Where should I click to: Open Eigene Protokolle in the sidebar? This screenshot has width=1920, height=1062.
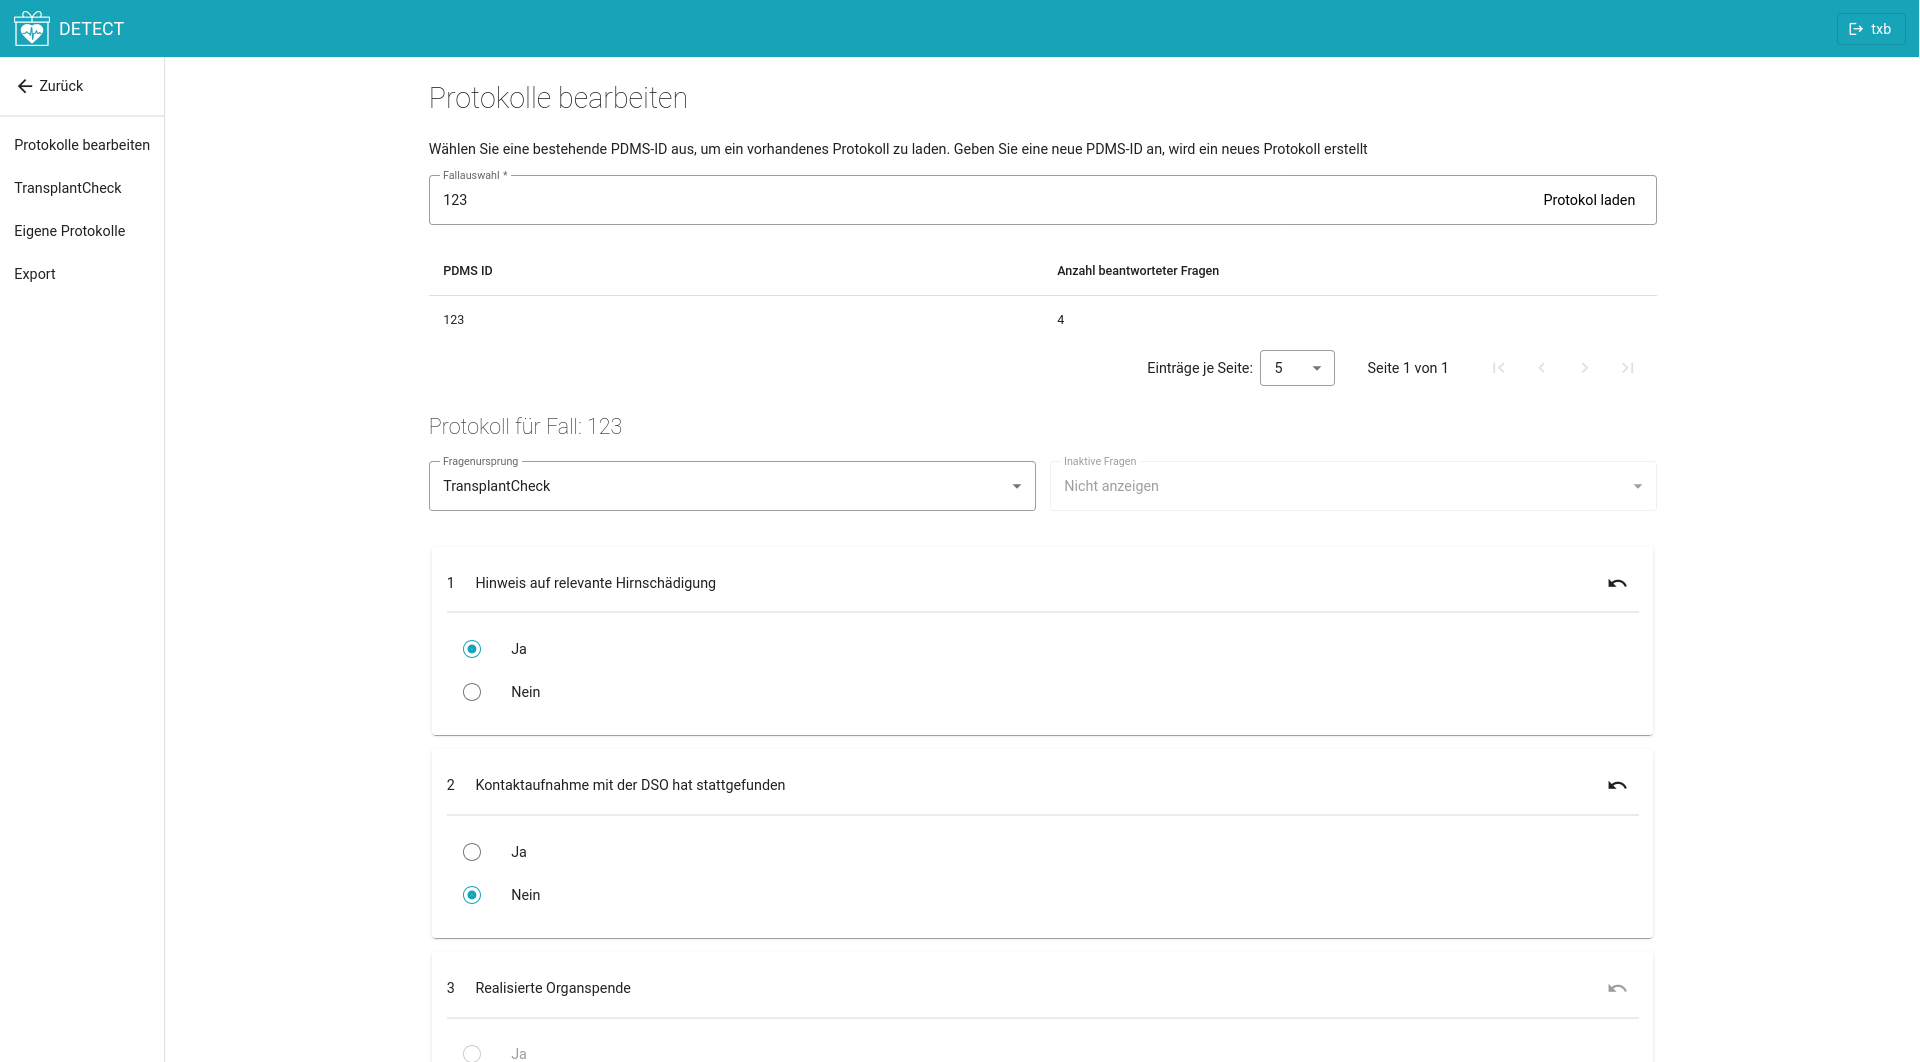tap(70, 231)
